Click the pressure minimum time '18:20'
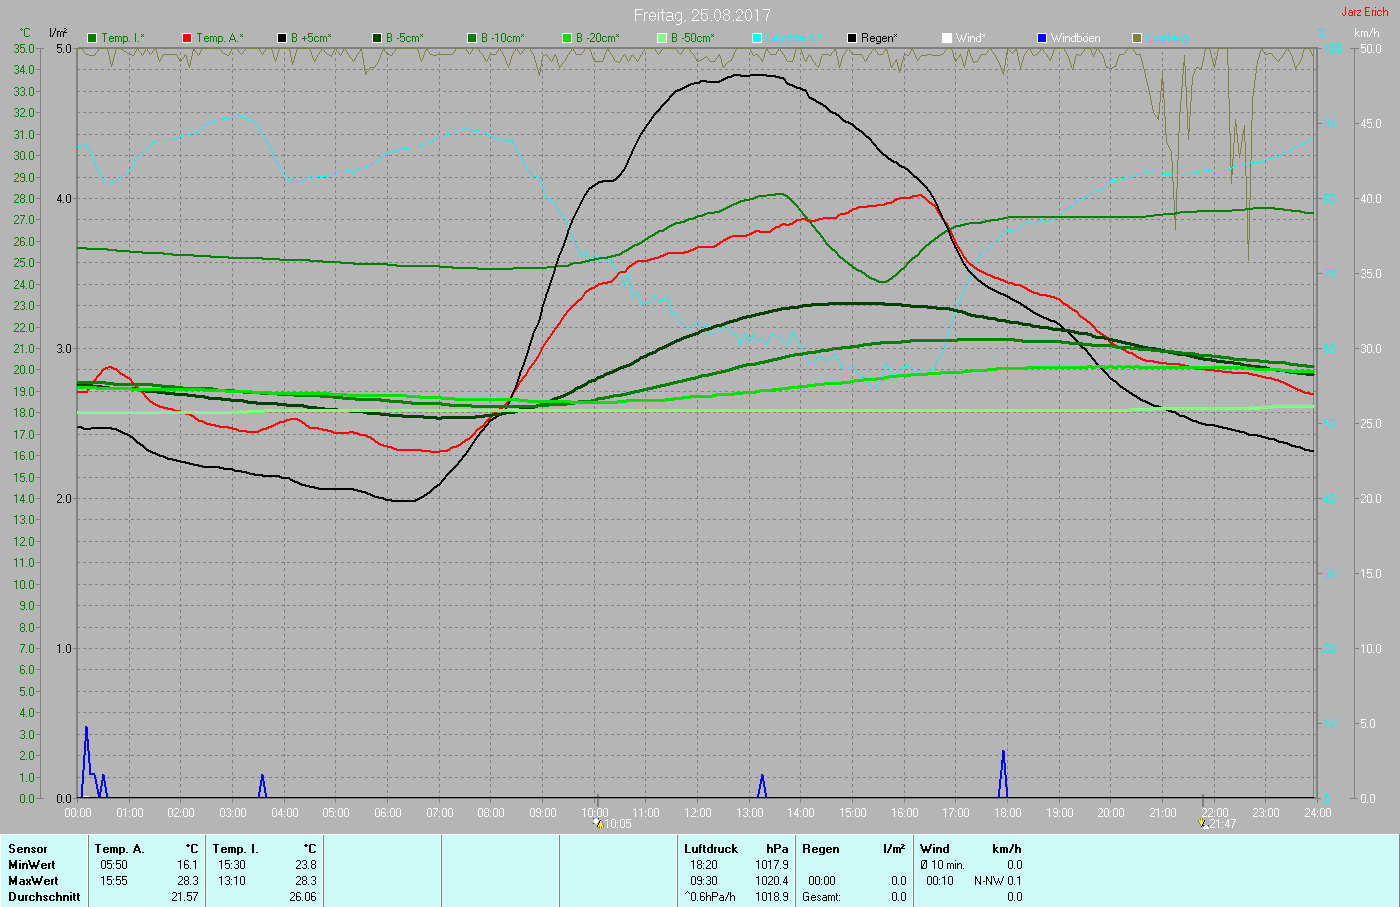Viewport: 1400px width, 907px height. (x=704, y=865)
